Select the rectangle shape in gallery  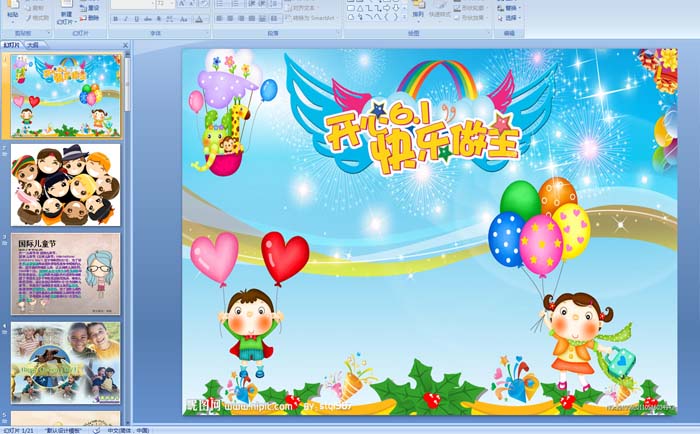(351, 8)
